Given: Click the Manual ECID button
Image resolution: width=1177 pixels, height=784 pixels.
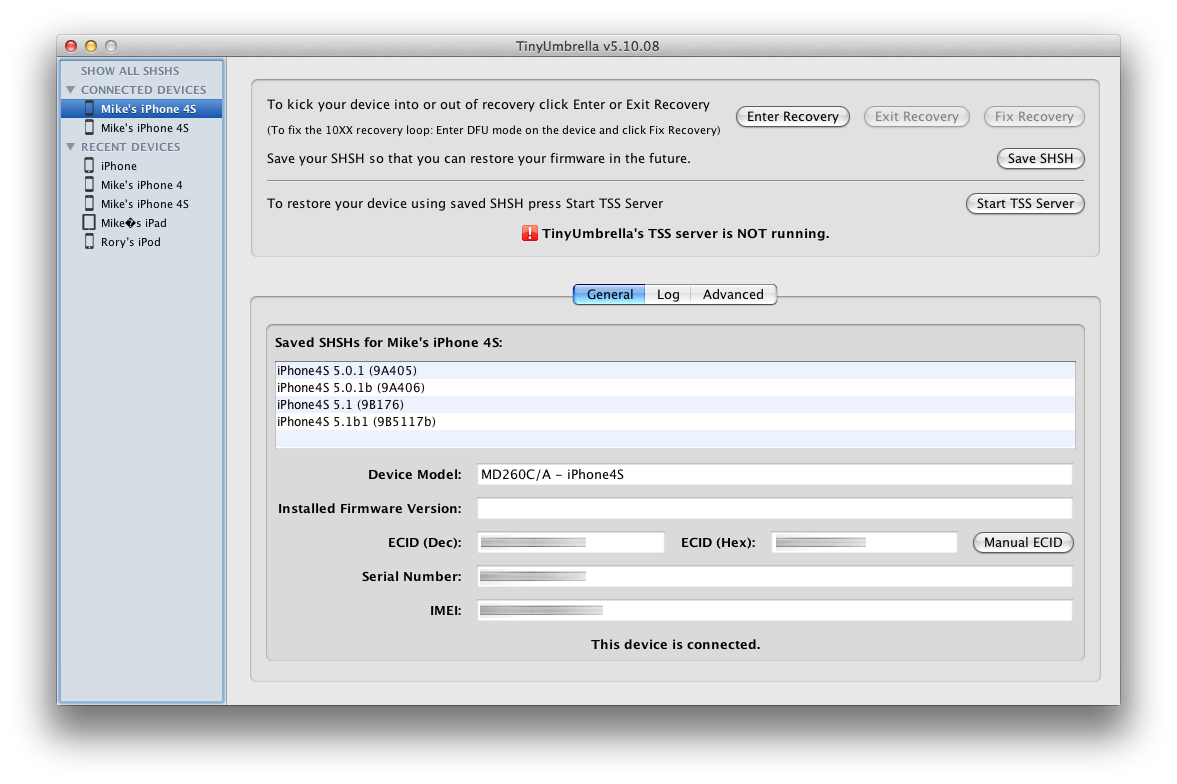Looking at the screenshot, I should click(1023, 542).
